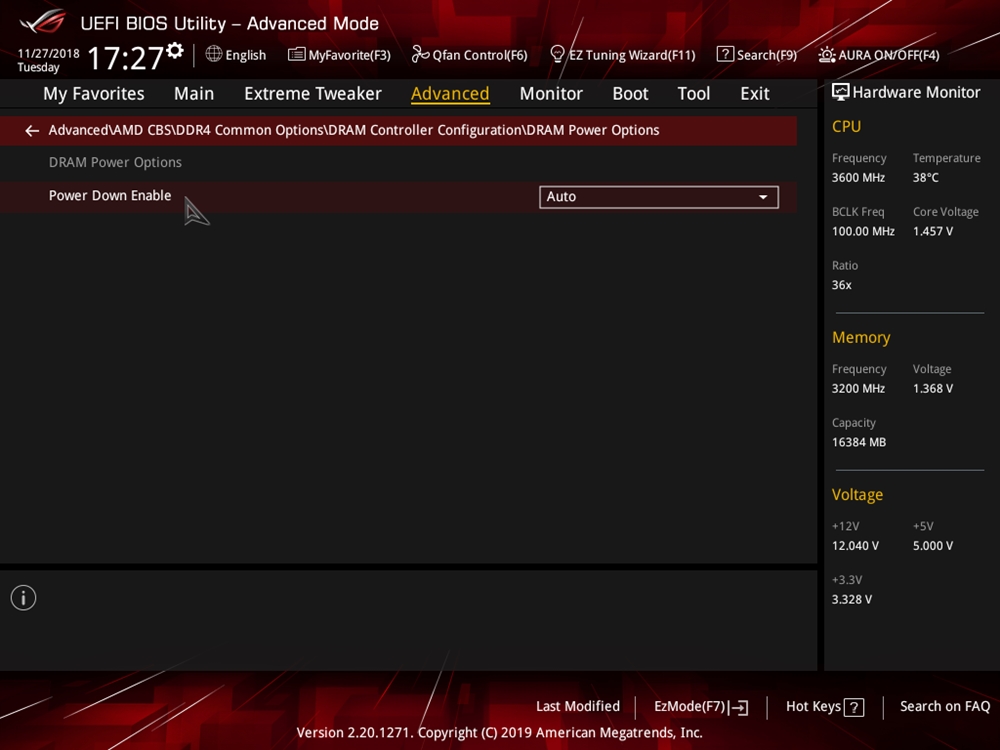This screenshot has width=1000, height=750.
Task: Click Memory frequency value 3200 MHz
Action: click(858, 388)
